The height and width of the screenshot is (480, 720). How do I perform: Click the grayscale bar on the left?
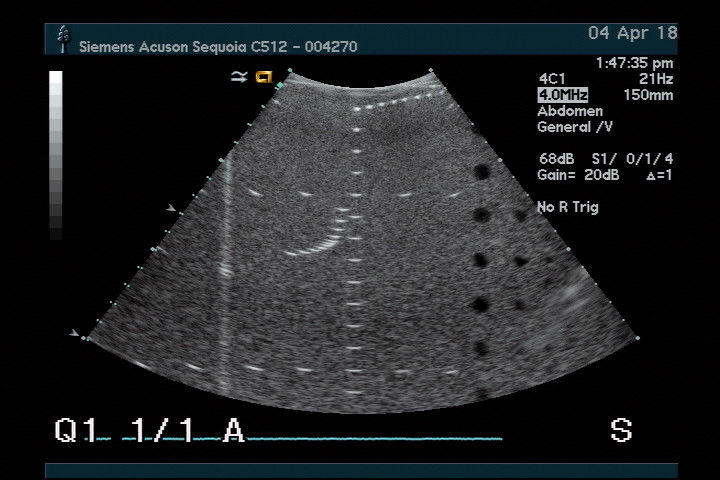pos(56,155)
